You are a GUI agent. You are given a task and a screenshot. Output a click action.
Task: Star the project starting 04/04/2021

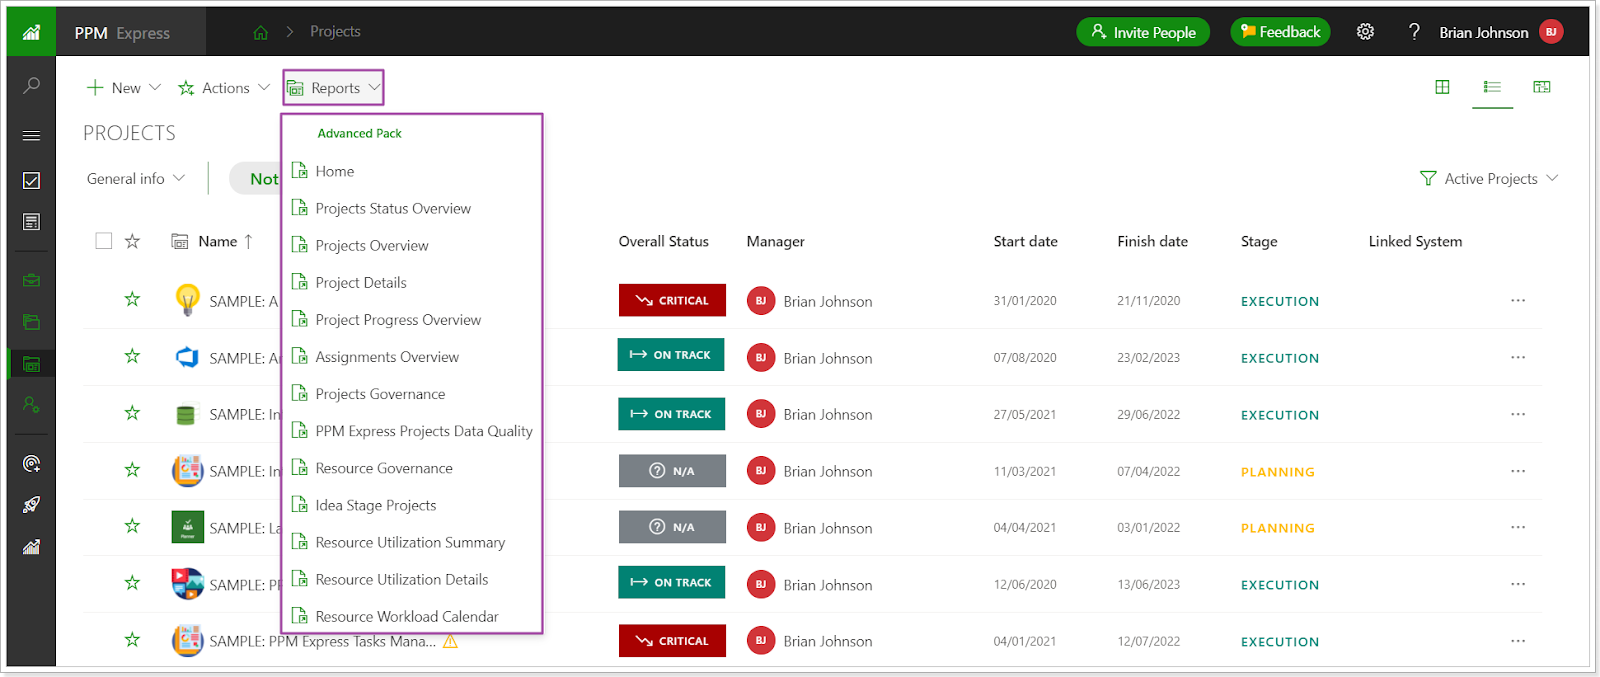132,526
